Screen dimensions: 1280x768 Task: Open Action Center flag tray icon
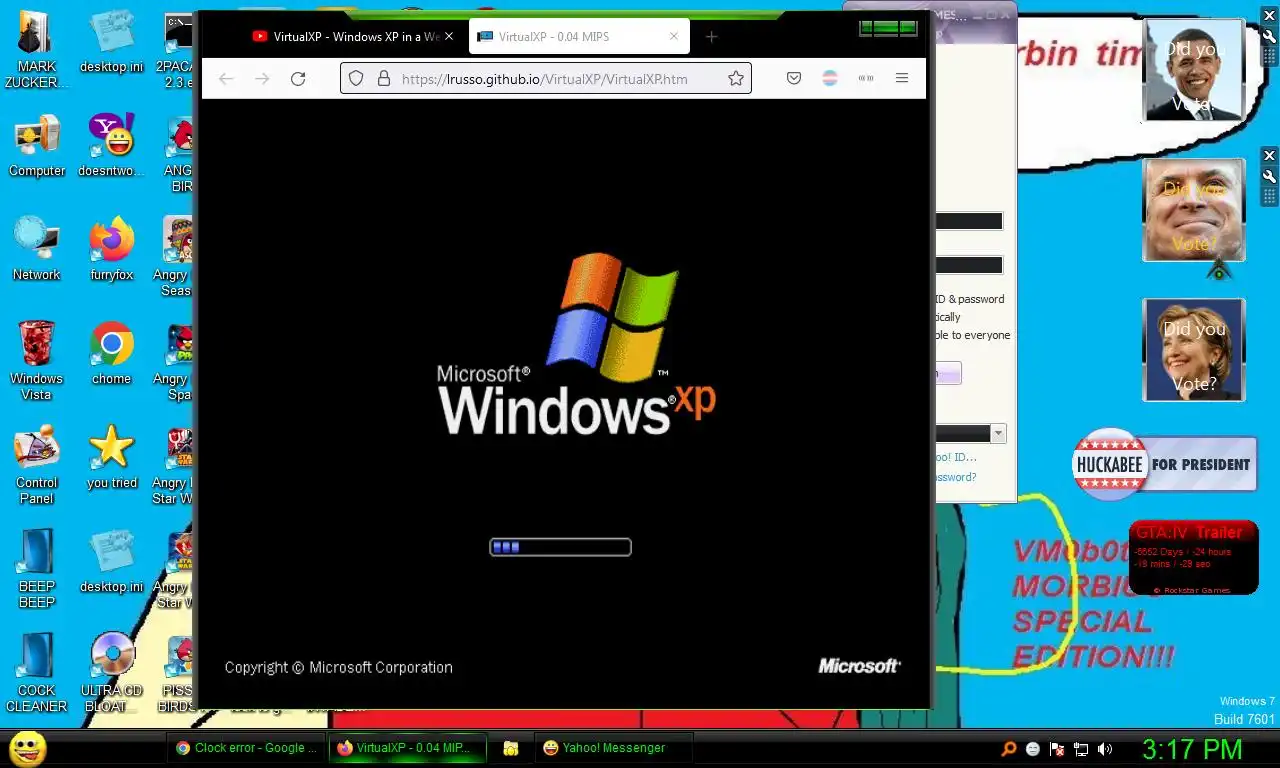point(1057,749)
